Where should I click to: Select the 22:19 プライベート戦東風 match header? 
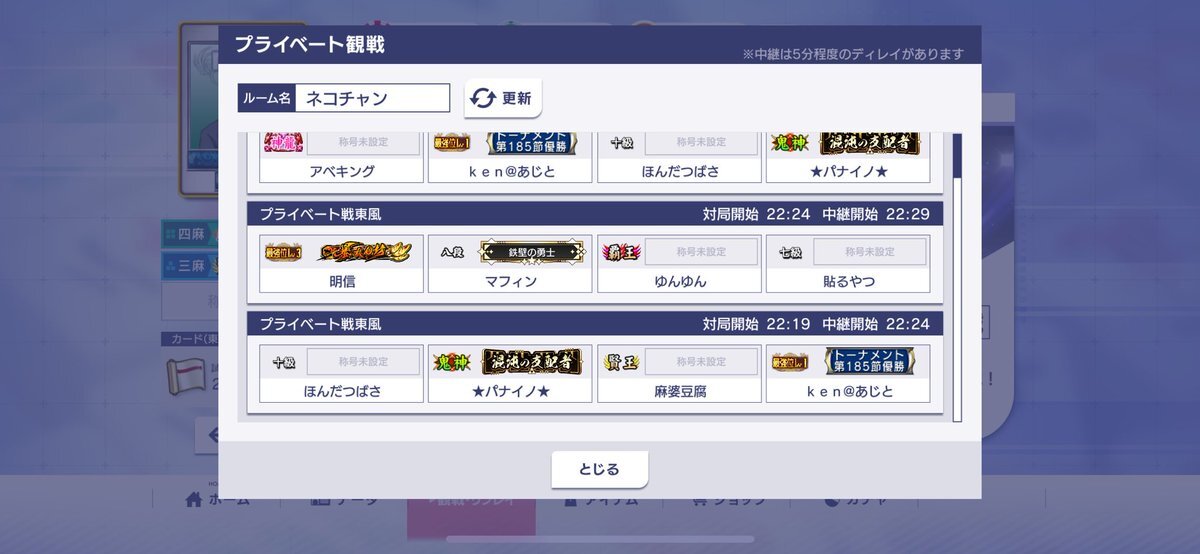[x=595, y=324]
